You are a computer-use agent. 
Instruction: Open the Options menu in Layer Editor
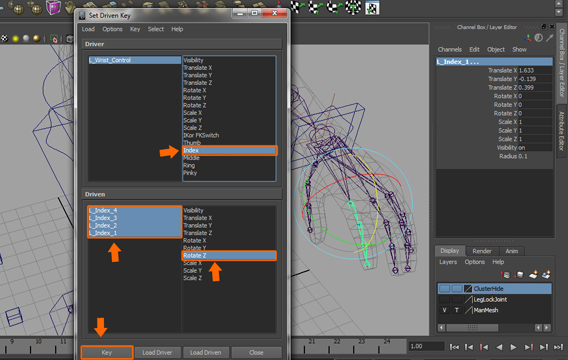475,262
